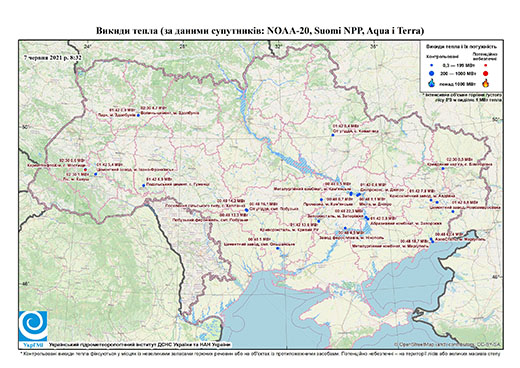Select the blue marker at Ковалівка

333,135
